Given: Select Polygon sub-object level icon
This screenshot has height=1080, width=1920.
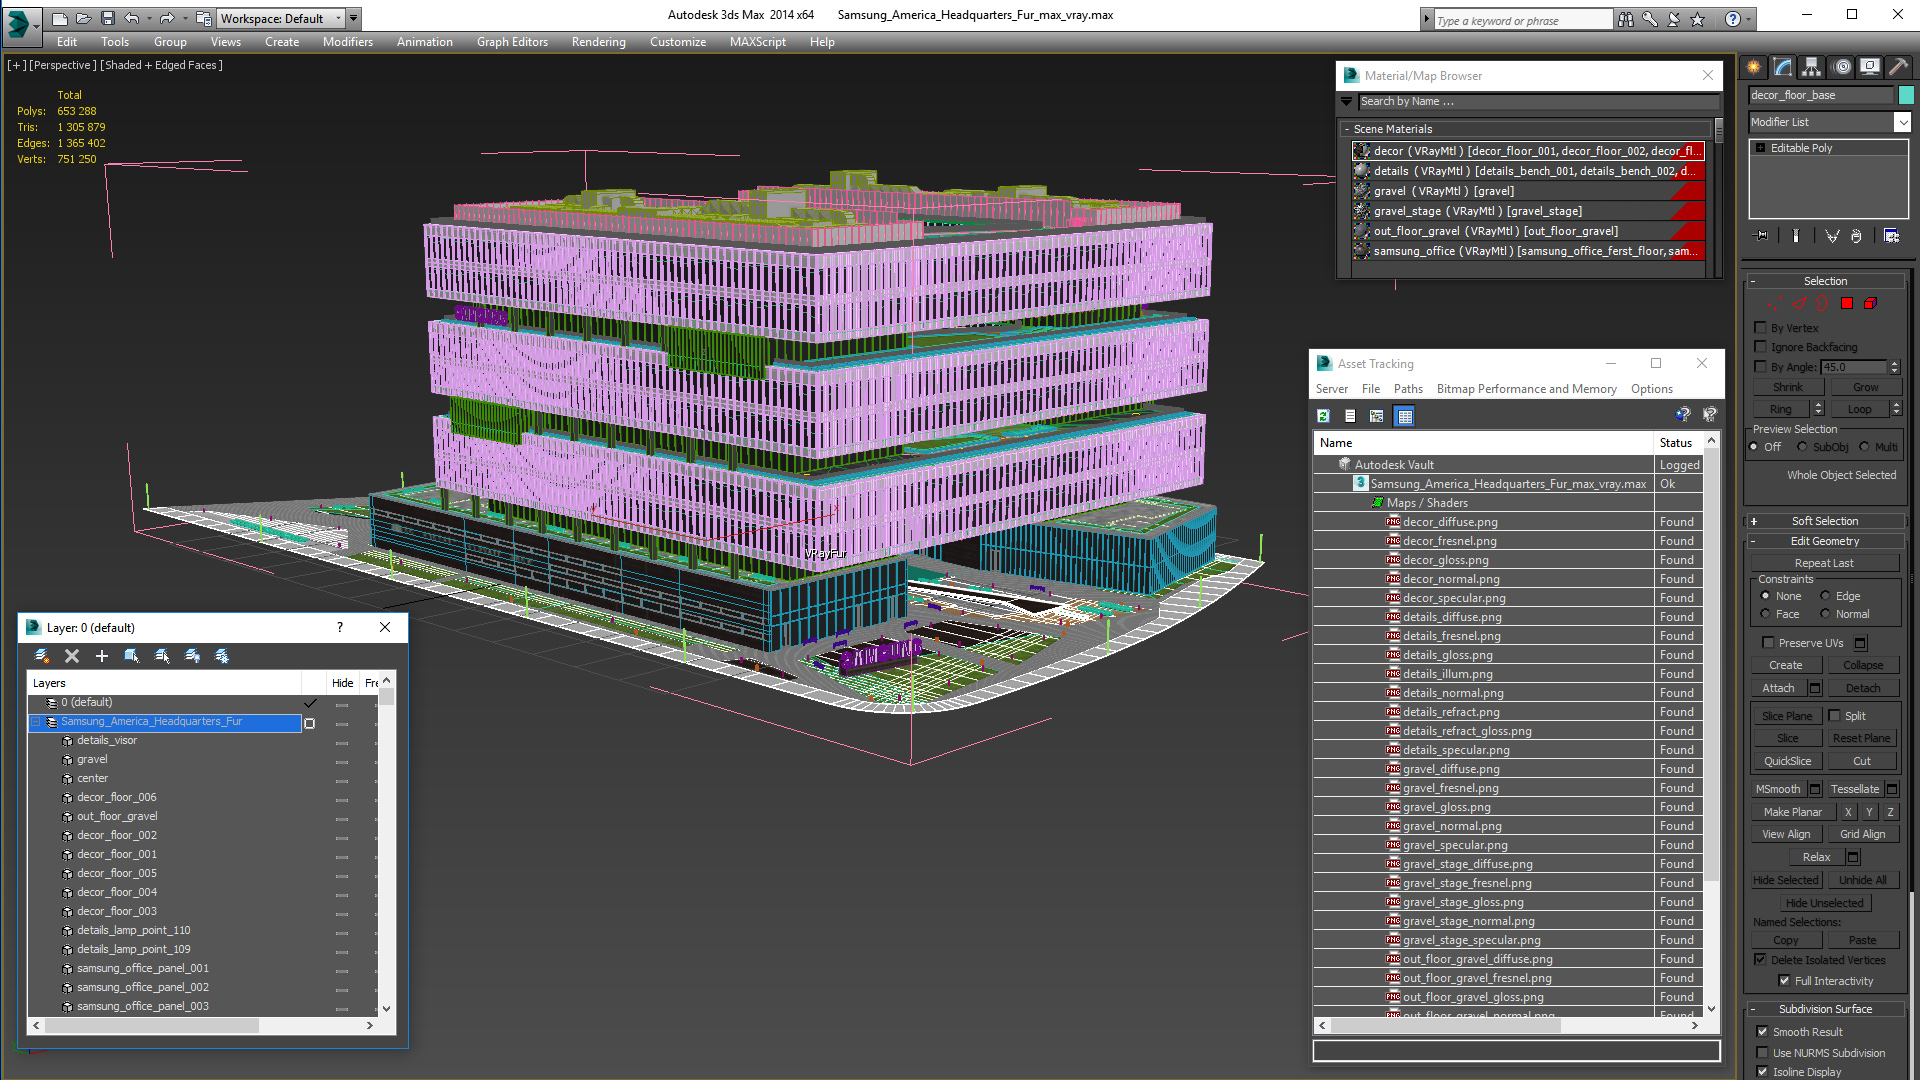Looking at the screenshot, I should [1847, 303].
